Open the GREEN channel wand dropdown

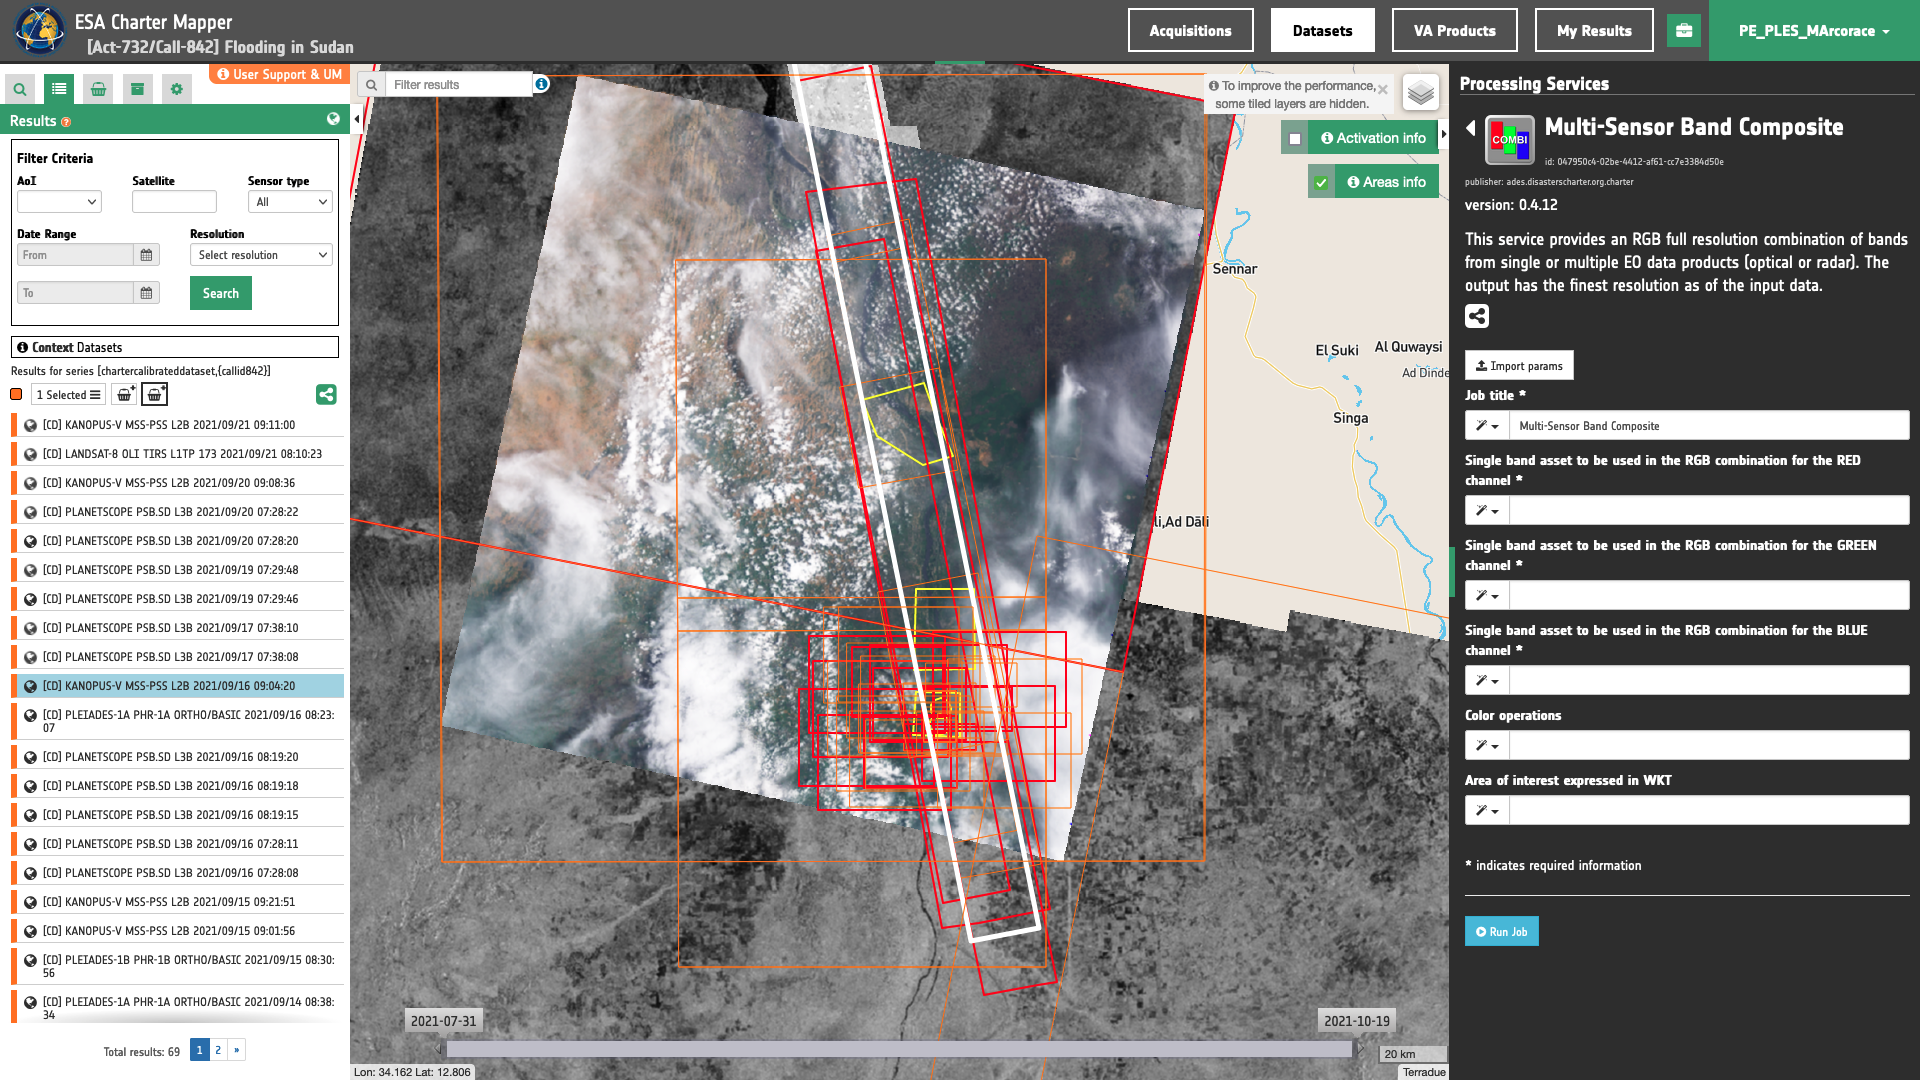pyautogui.click(x=1487, y=596)
